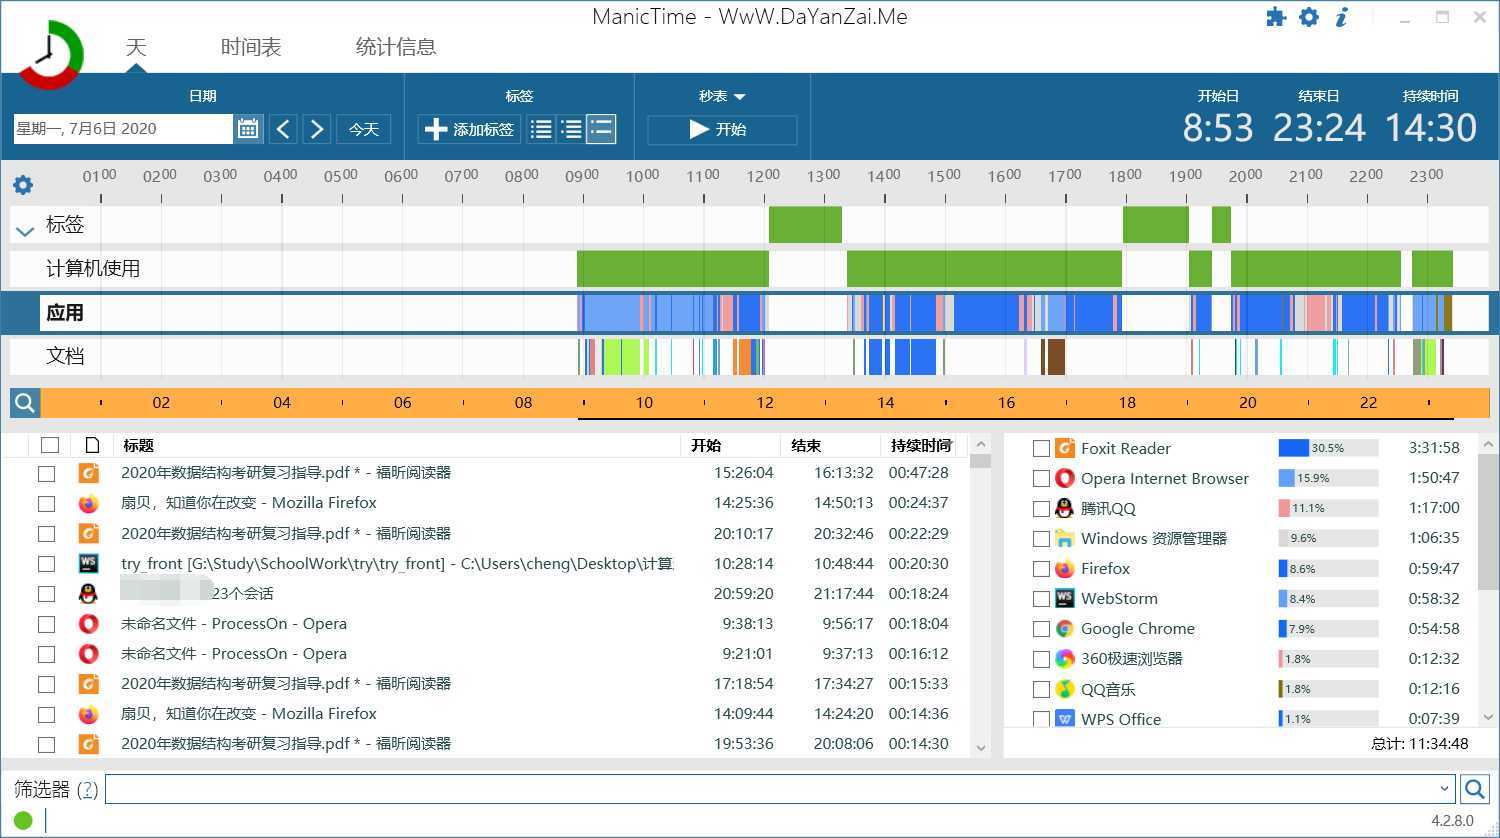Collapse the 标签 timeline chevron
This screenshot has width=1500, height=838.
25,231
